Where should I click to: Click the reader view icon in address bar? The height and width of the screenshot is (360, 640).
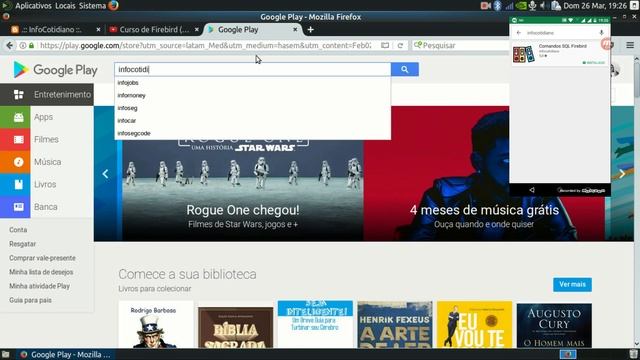click(385, 45)
